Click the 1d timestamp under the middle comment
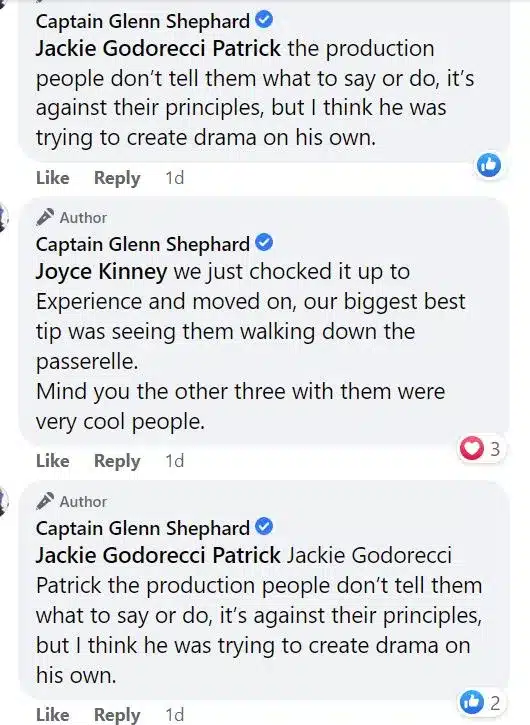 pos(175,461)
